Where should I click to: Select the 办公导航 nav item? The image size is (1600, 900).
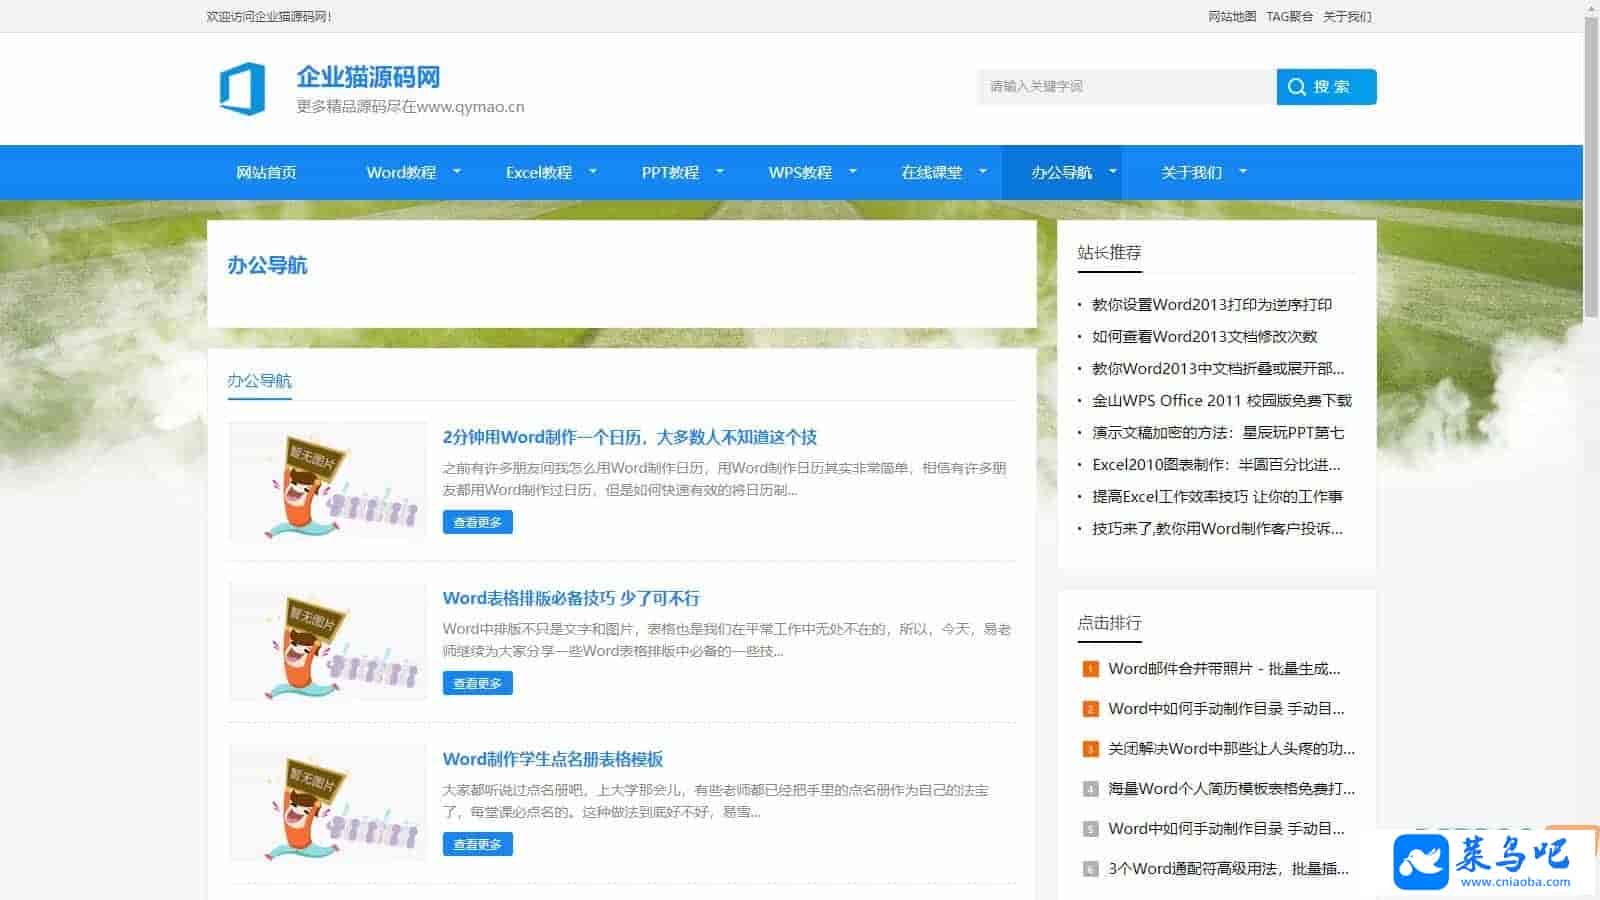tap(1061, 172)
